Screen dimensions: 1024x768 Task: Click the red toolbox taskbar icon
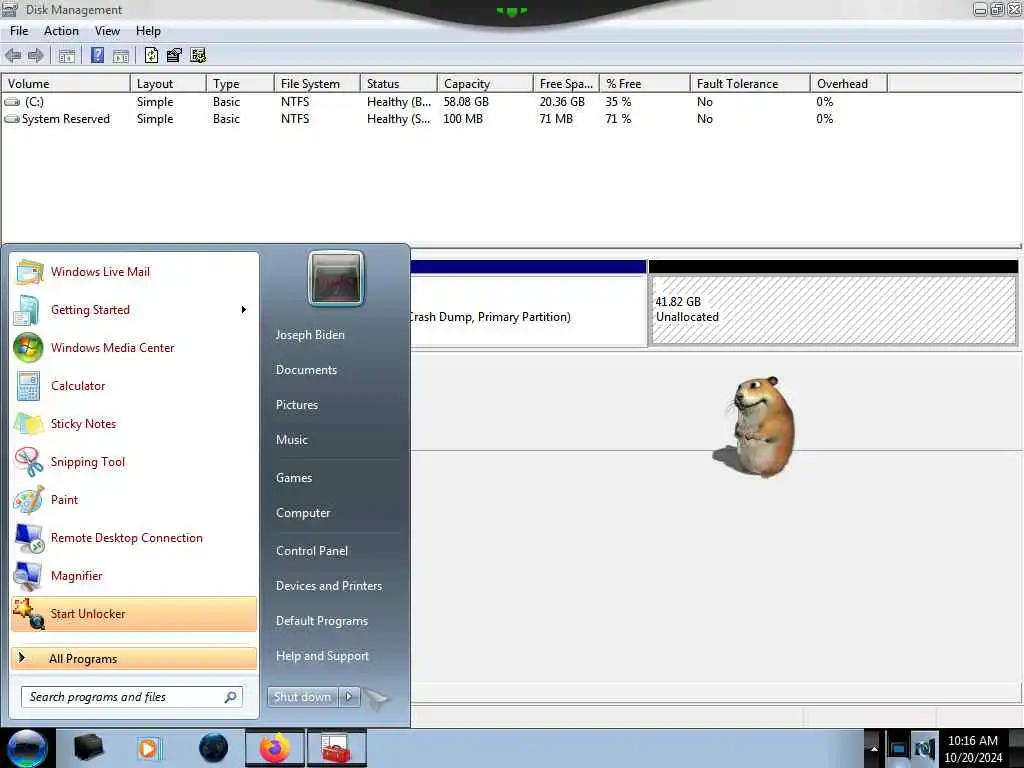(336, 748)
